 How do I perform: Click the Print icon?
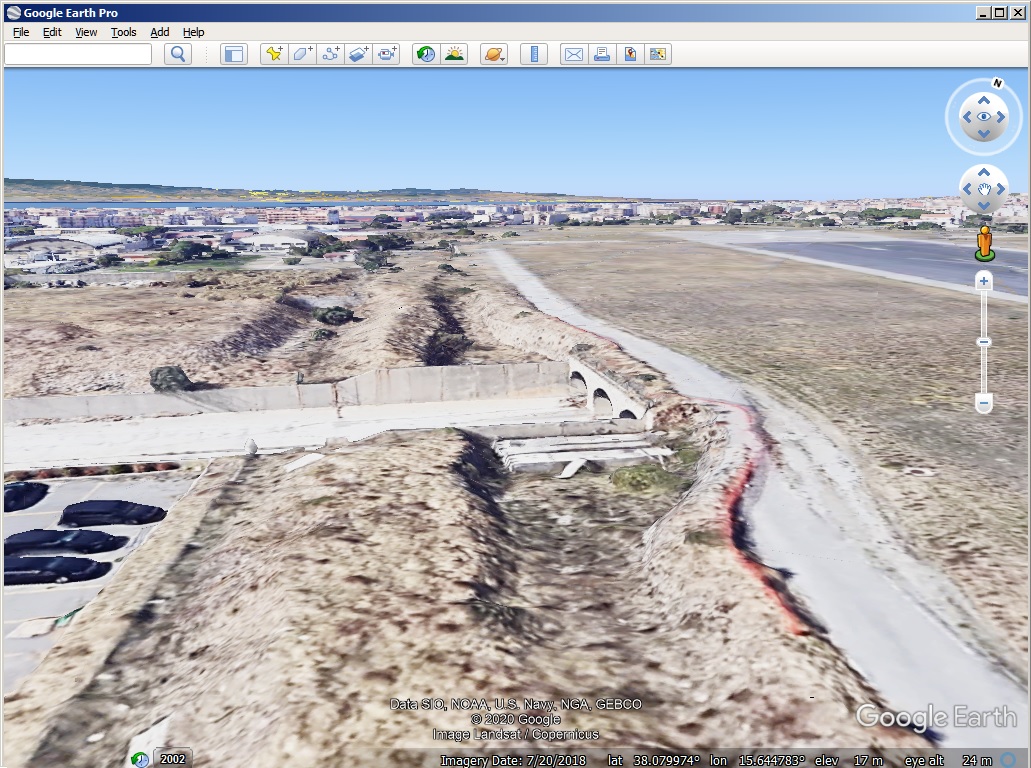click(601, 54)
